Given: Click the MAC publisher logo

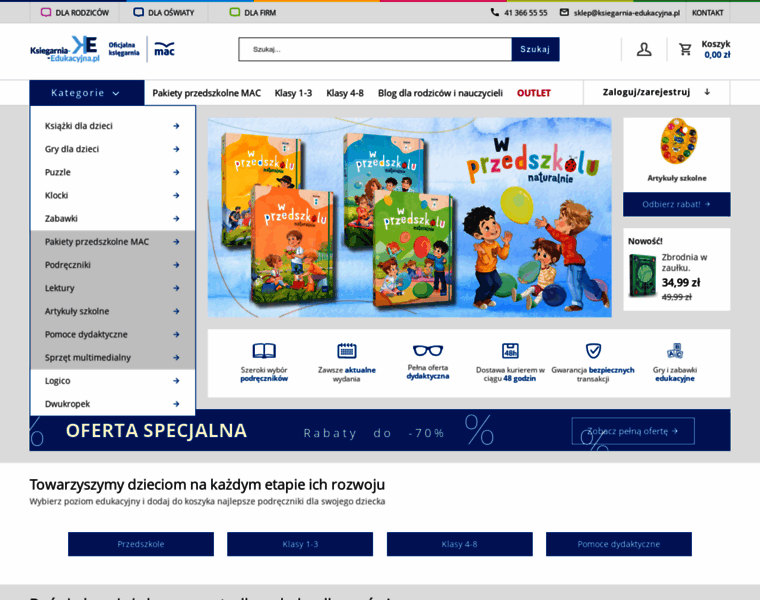Looking at the screenshot, I should click(164, 49).
